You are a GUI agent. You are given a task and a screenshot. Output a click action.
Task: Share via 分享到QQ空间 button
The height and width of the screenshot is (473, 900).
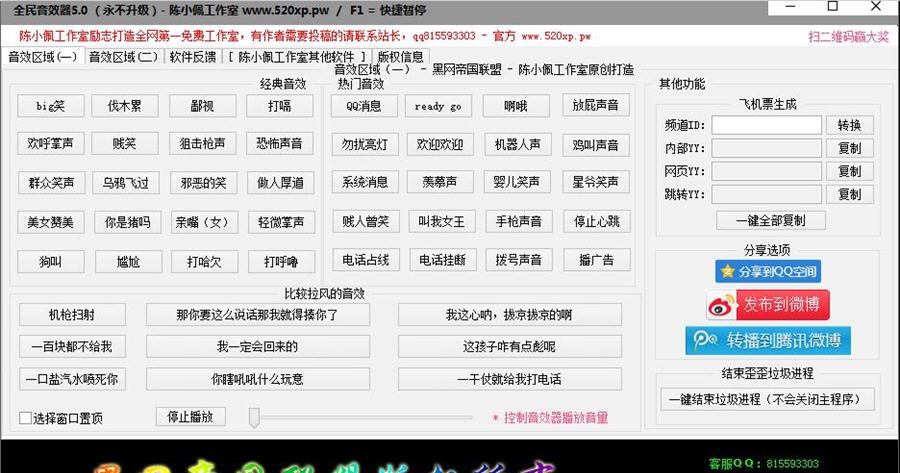point(768,272)
